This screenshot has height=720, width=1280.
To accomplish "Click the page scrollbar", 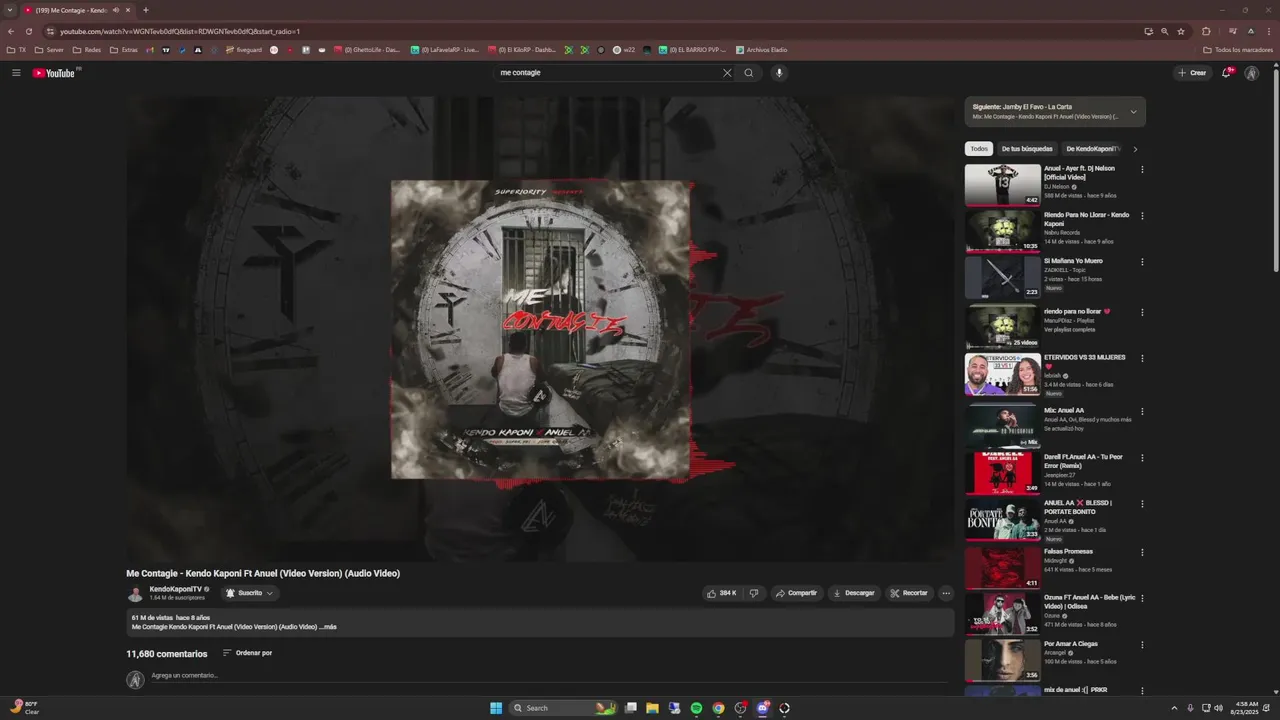I will [1275, 170].
